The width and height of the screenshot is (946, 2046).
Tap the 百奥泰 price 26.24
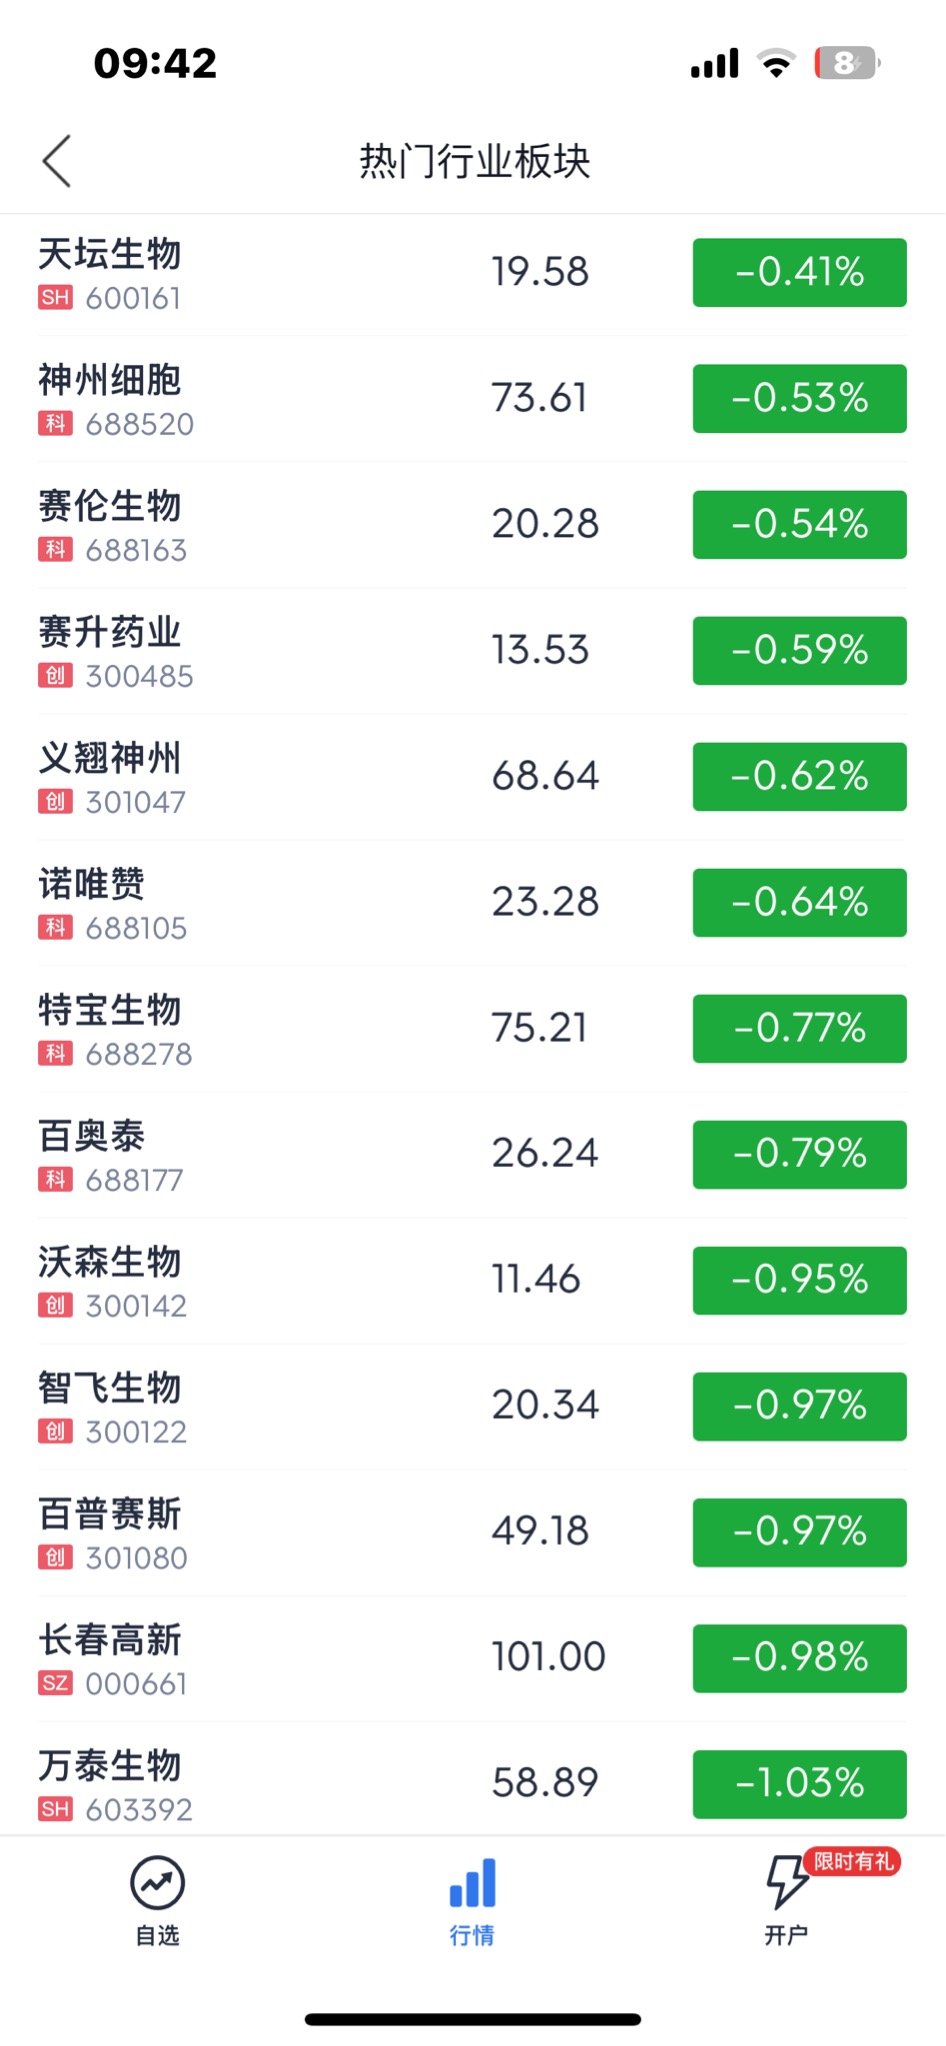pyautogui.click(x=545, y=1153)
